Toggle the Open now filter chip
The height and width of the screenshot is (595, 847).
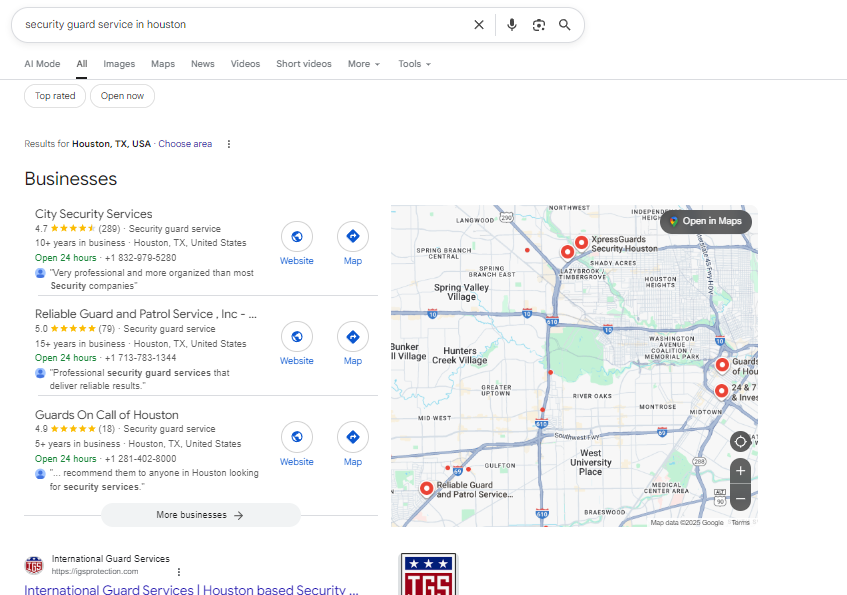[122, 96]
